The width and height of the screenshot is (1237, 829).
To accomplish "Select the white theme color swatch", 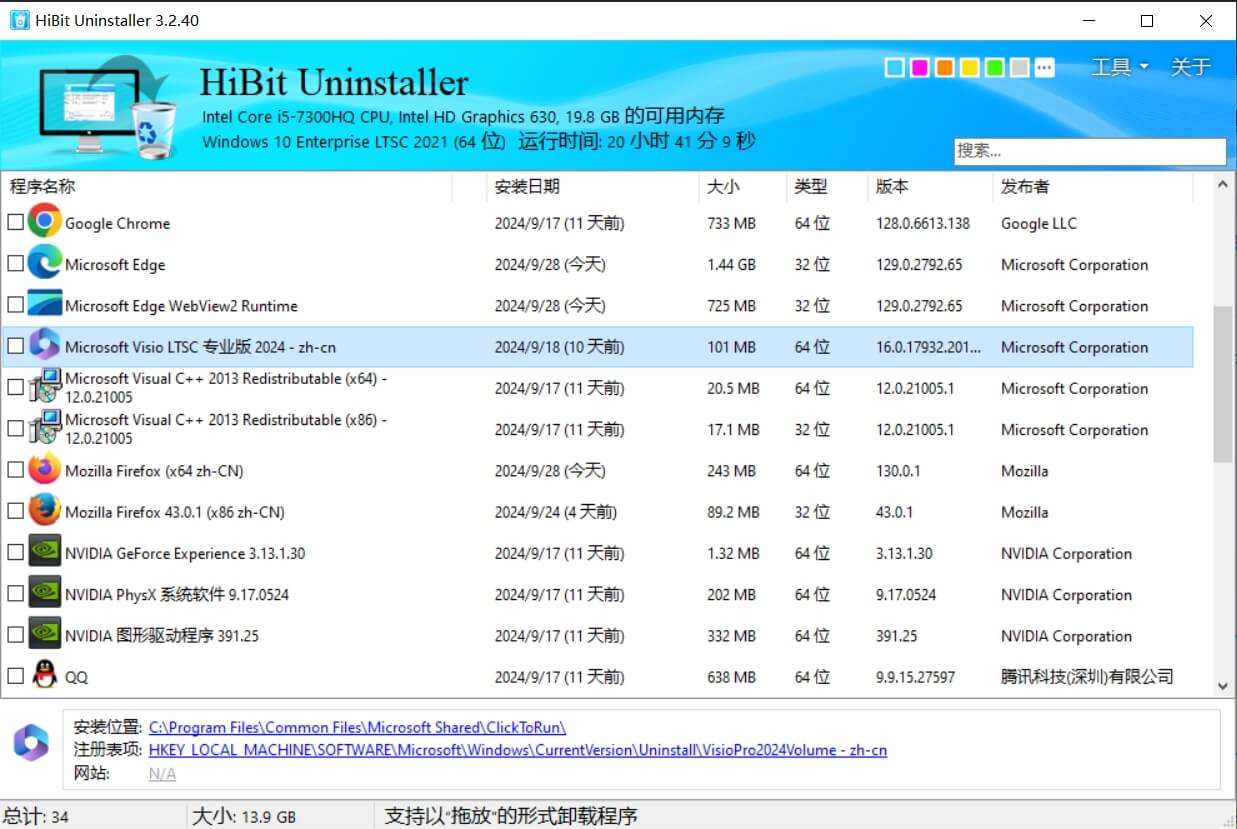I will click(894, 67).
